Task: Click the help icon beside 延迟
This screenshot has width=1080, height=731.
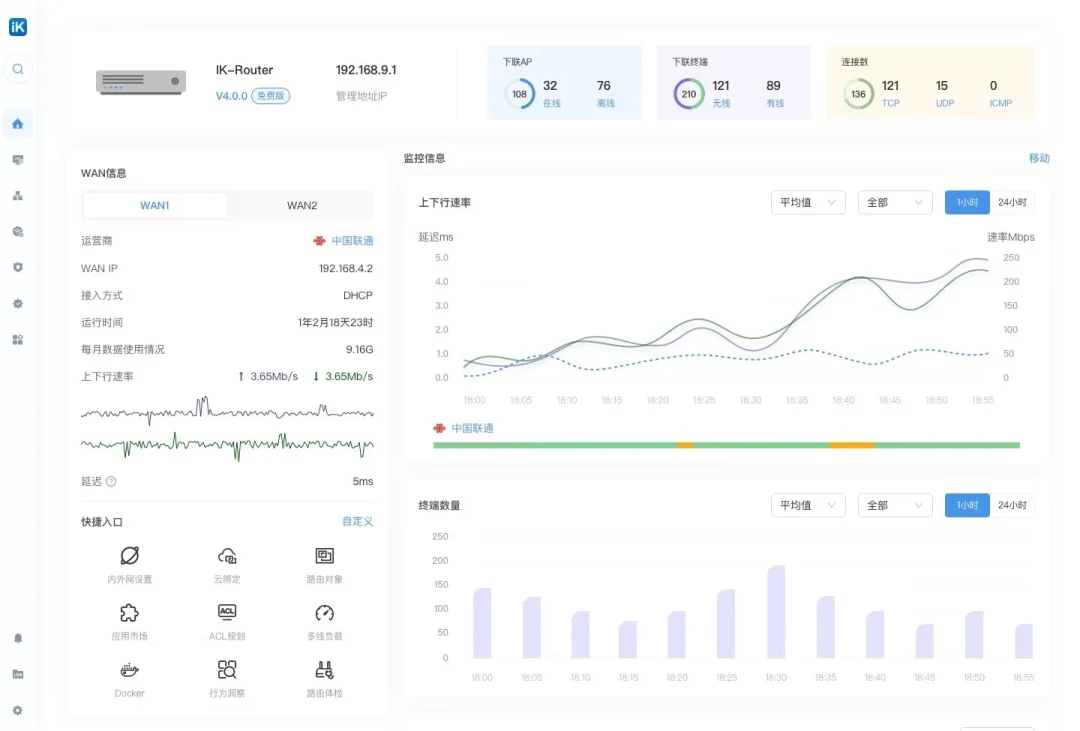Action: point(111,482)
